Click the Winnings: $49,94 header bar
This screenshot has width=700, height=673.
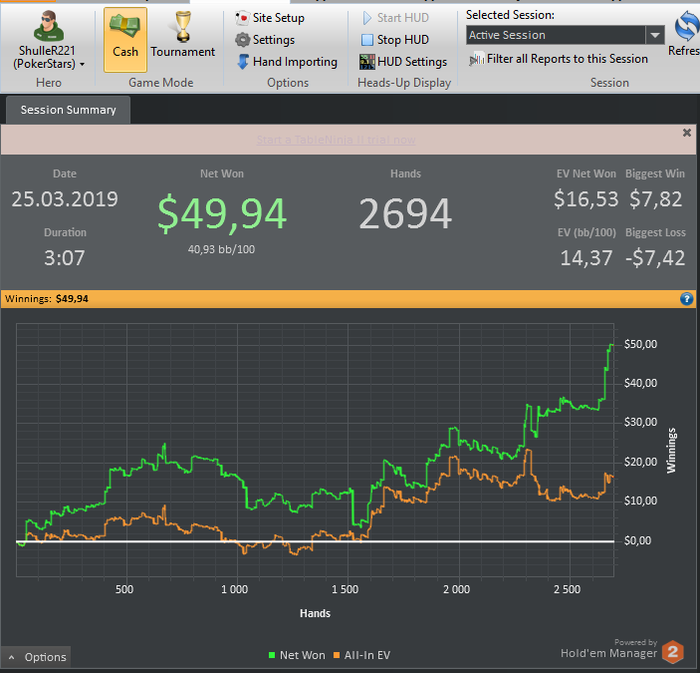pyautogui.click(x=348, y=299)
